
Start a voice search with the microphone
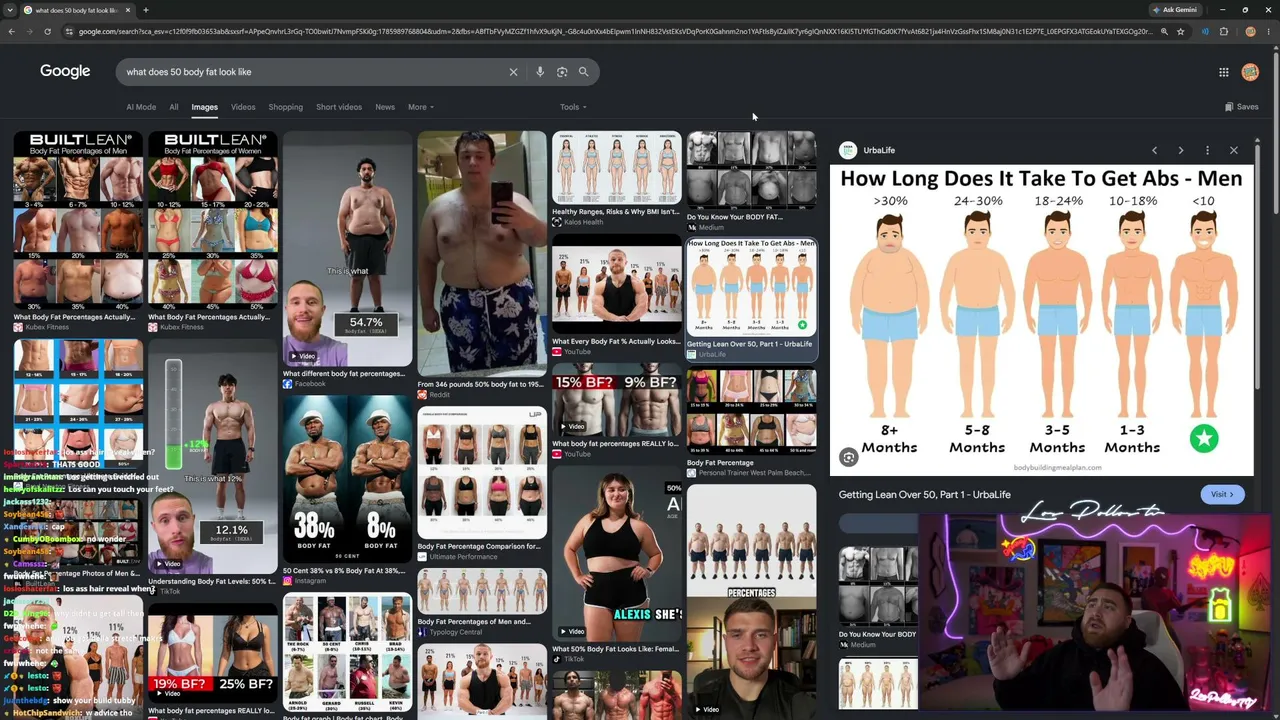pyautogui.click(x=540, y=72)
